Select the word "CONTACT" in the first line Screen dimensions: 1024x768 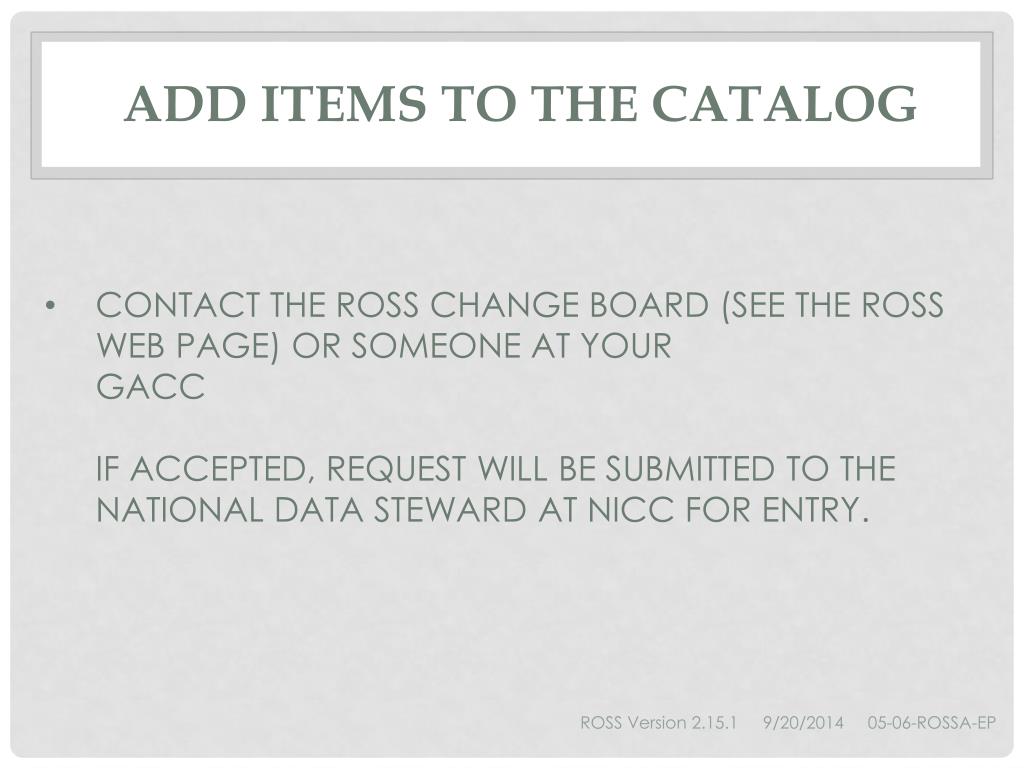[x=178, y=305]
